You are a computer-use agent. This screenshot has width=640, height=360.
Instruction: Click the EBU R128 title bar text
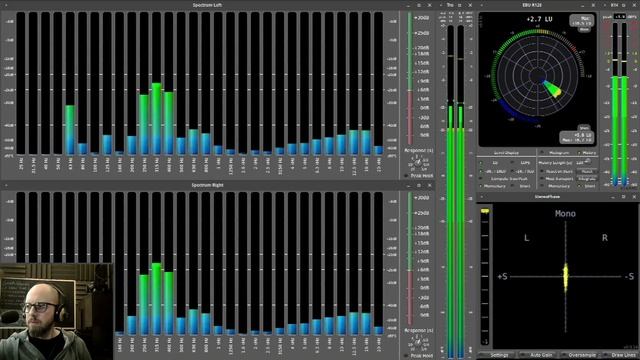click(532, 5)
